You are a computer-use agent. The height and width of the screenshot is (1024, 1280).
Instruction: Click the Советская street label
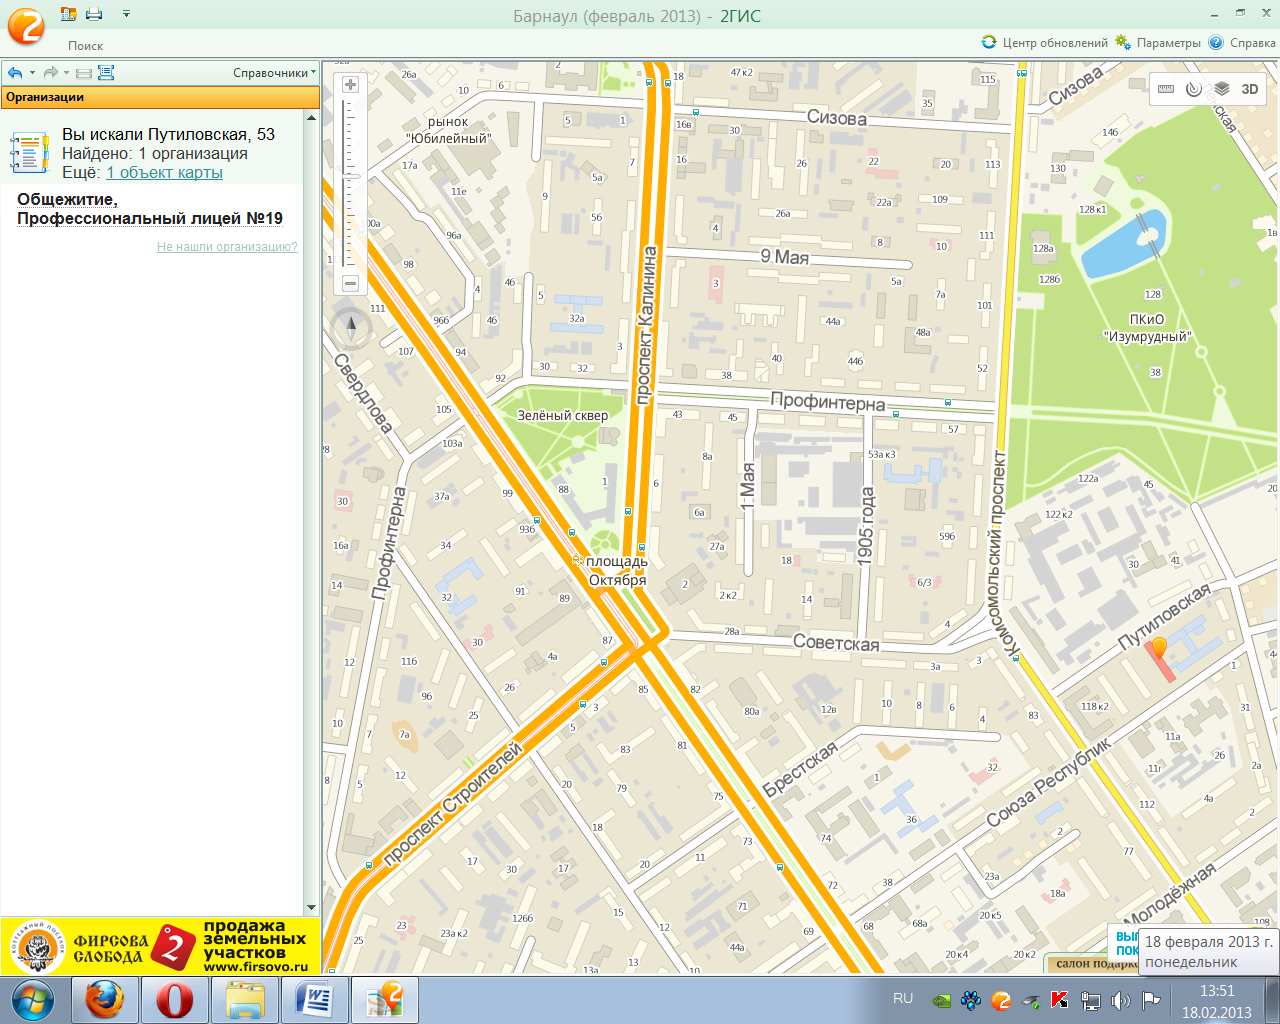pos(836,643)
